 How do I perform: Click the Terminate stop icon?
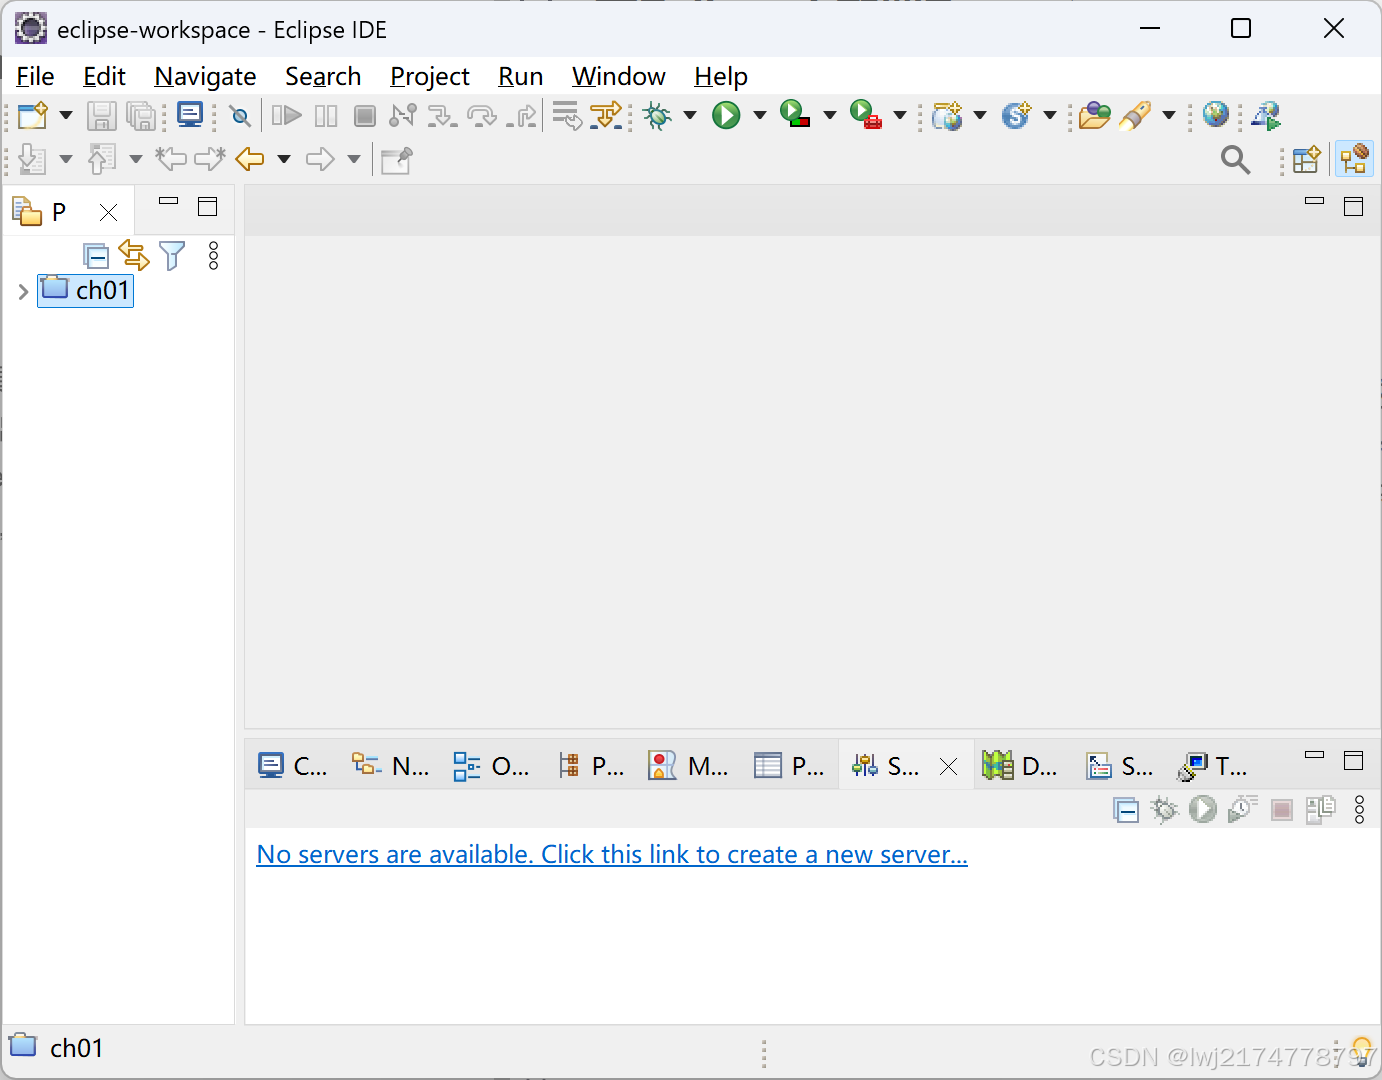tap(365, 116)
